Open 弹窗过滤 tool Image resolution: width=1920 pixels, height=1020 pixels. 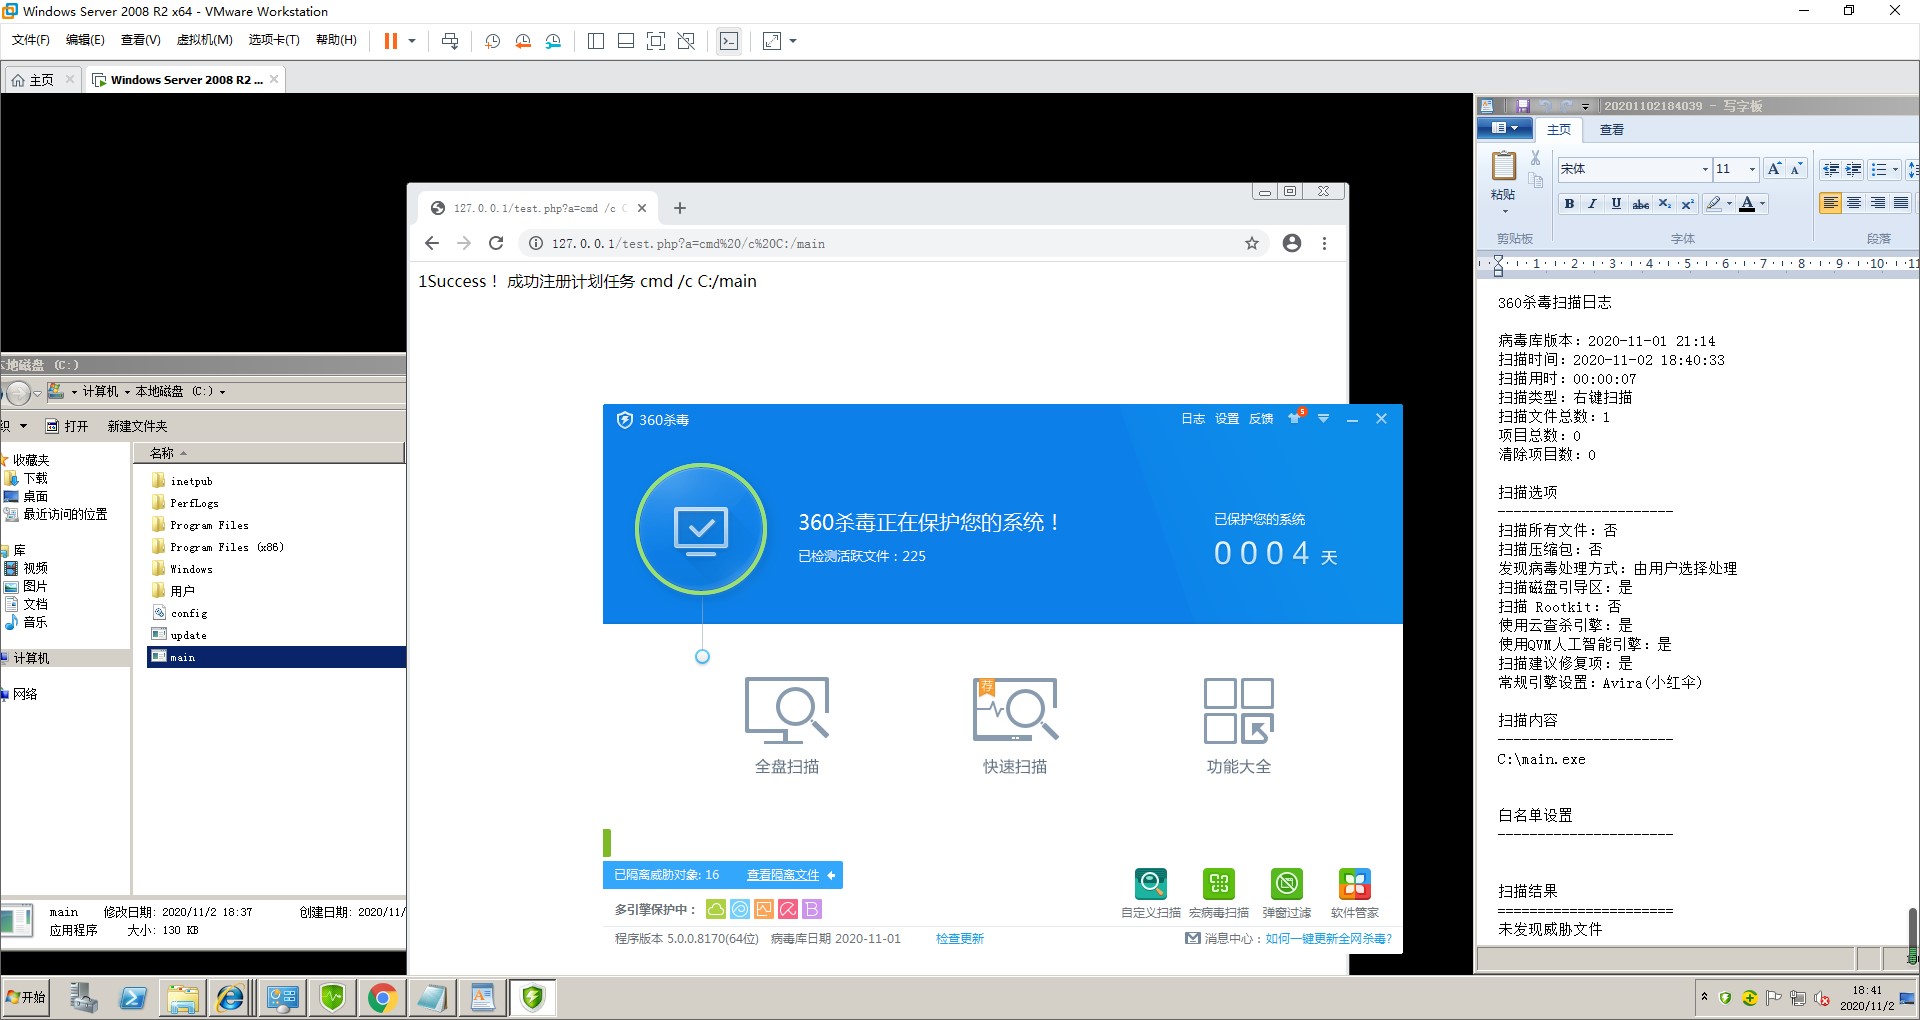click(x=1287, y=893)
